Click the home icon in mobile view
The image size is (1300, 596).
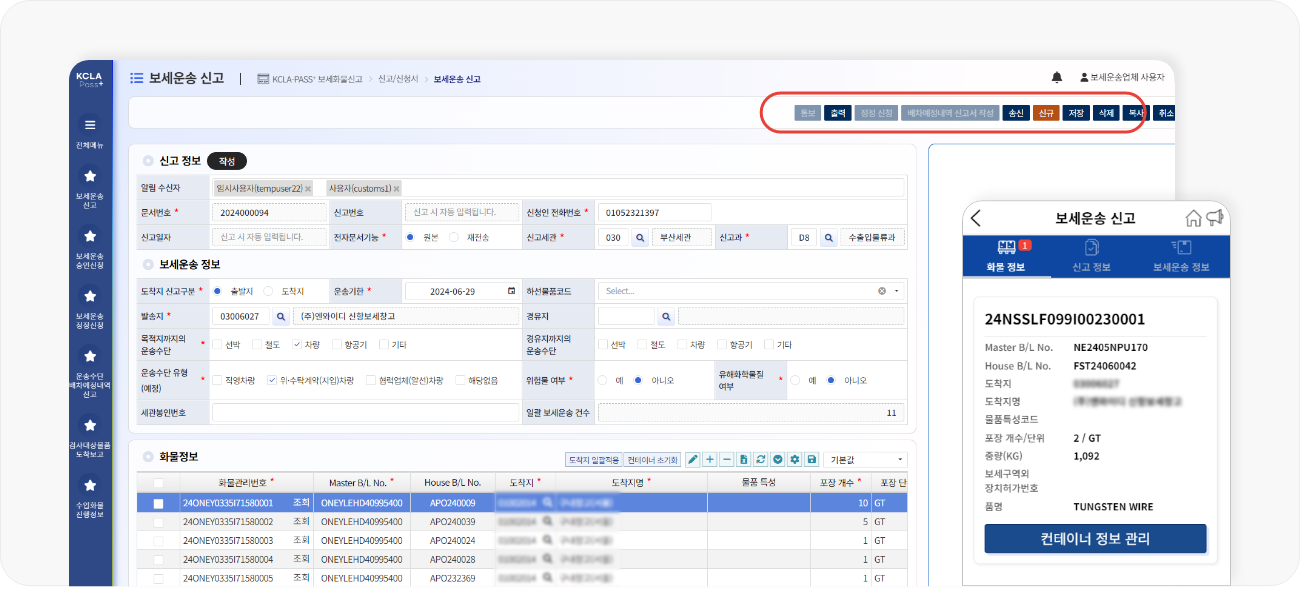pyautogui.click(x=1193, y=218)
